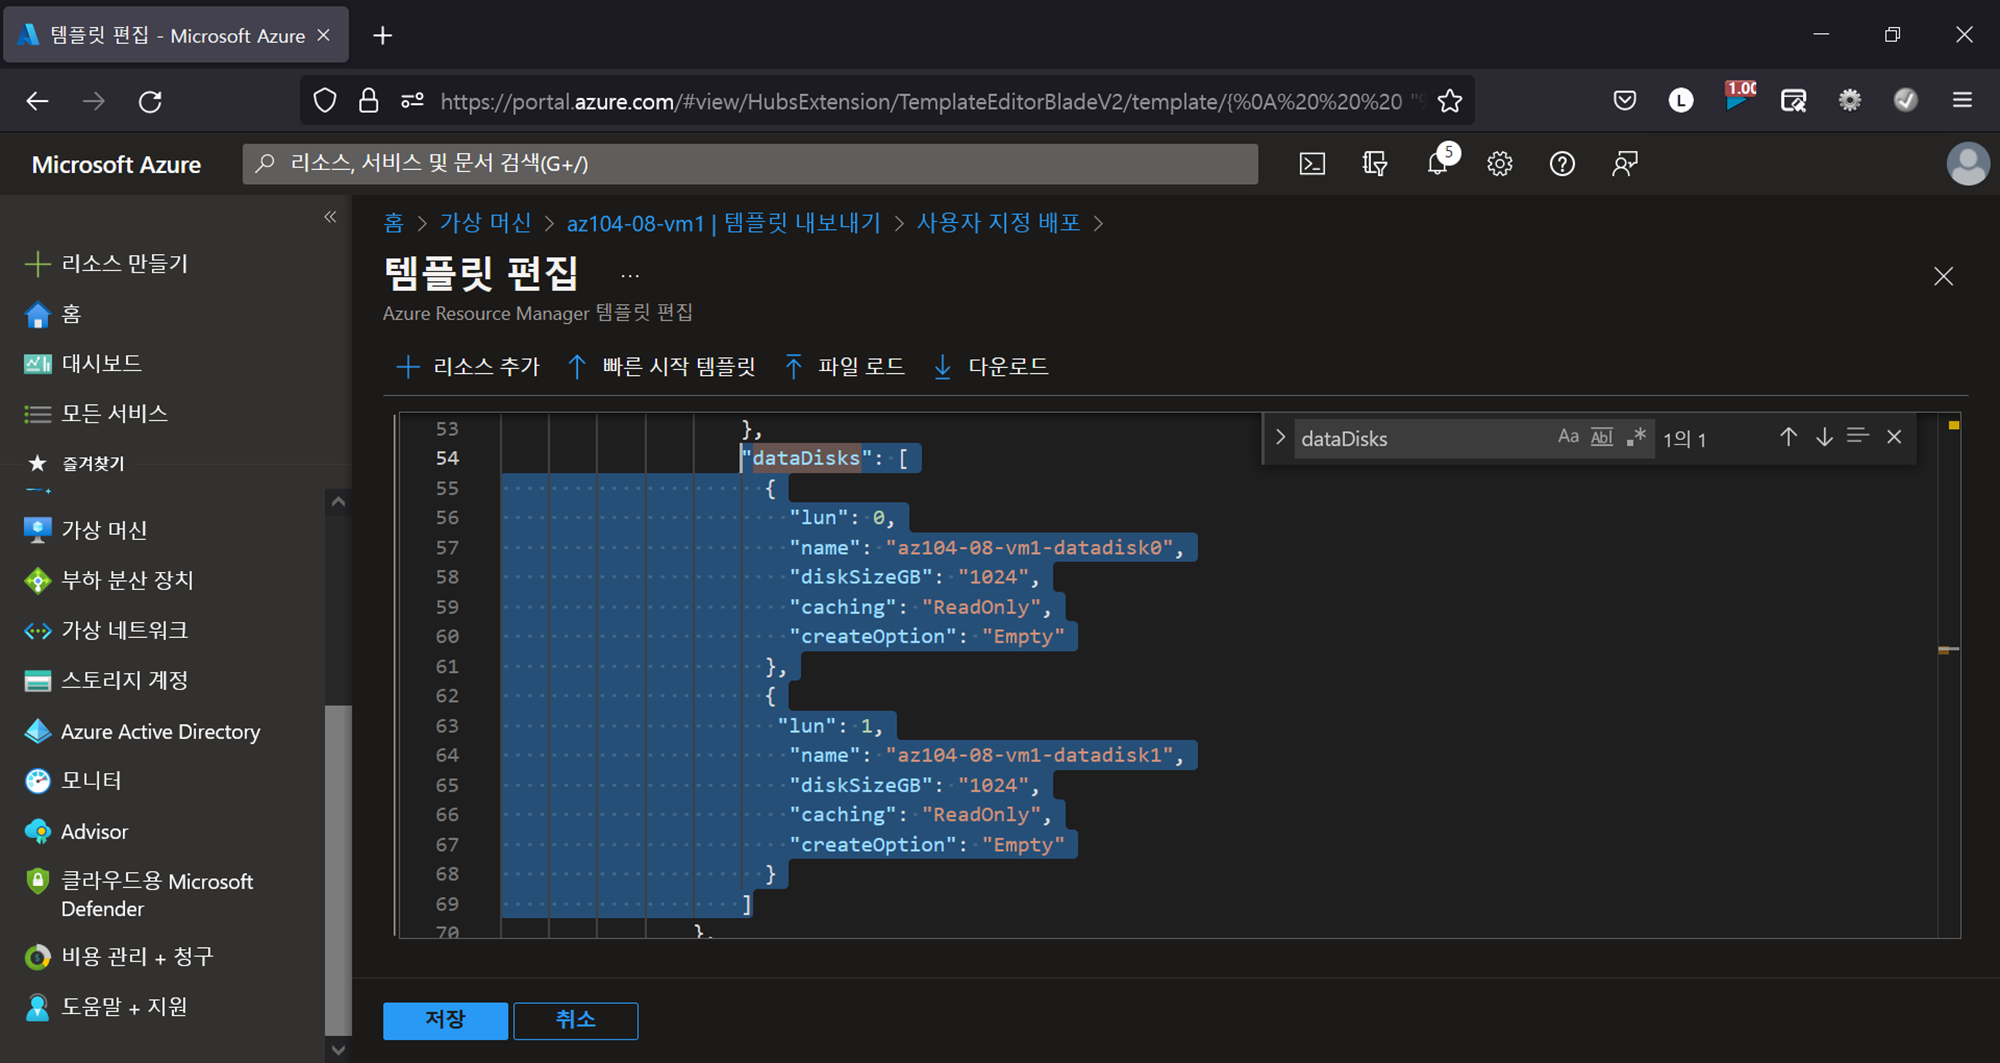Collapse the left sidebar menu
2000x1063 pixels.
(330, 217)
